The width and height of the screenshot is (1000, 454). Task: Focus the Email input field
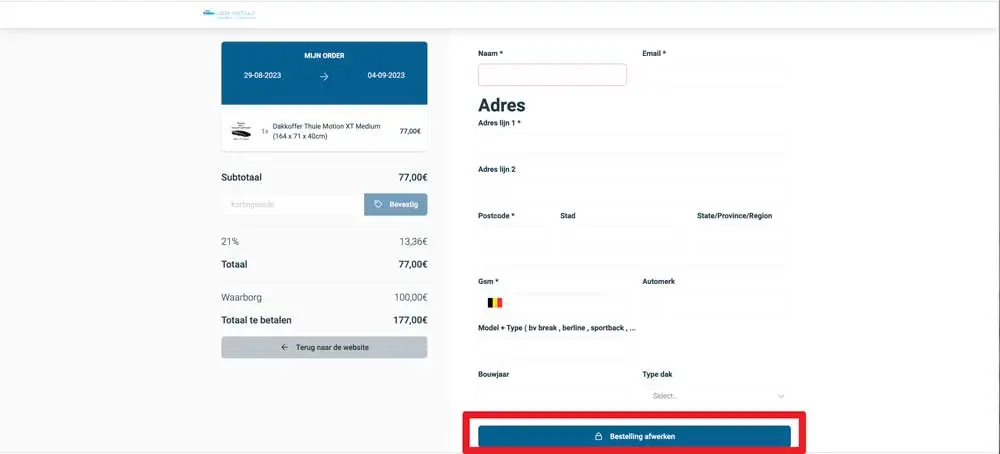coord(717,75)
